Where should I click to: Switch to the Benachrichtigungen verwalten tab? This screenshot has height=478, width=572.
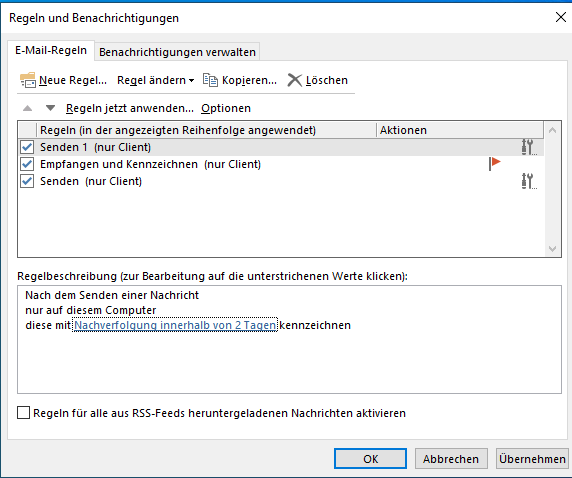tap(177, 52)
